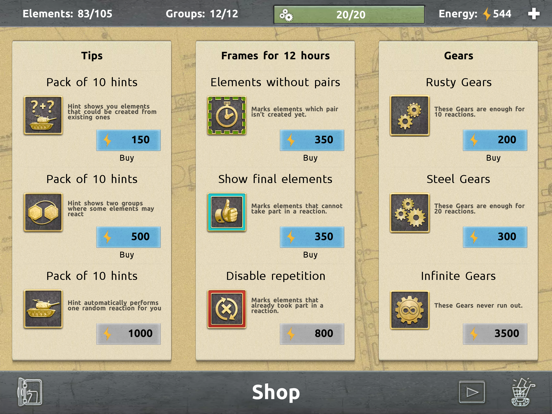The width and height of the screenshot is (552, 414).
Task: Open the shopping cart icon
Action: click(523, 392)
